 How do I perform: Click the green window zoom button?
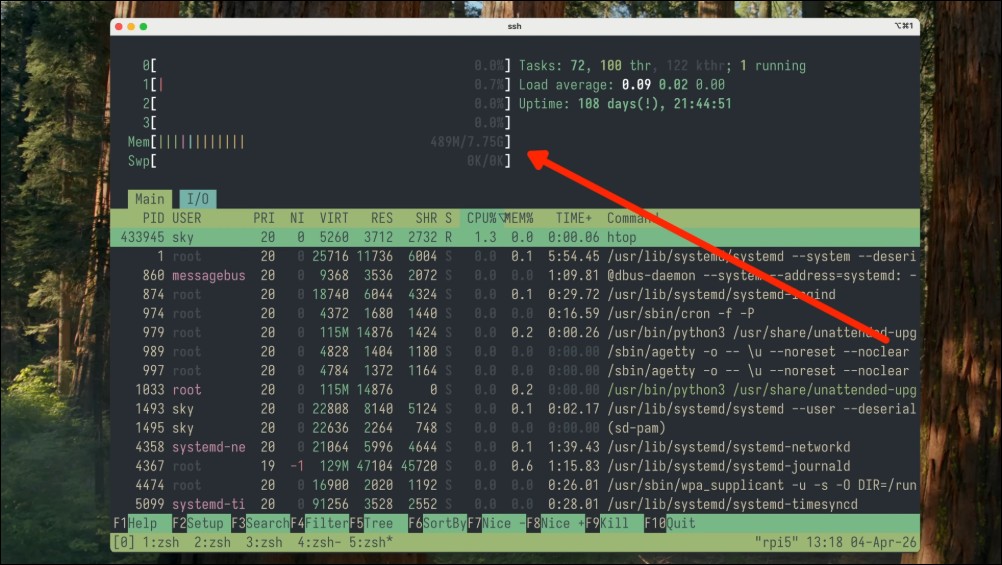pos(144,26)
